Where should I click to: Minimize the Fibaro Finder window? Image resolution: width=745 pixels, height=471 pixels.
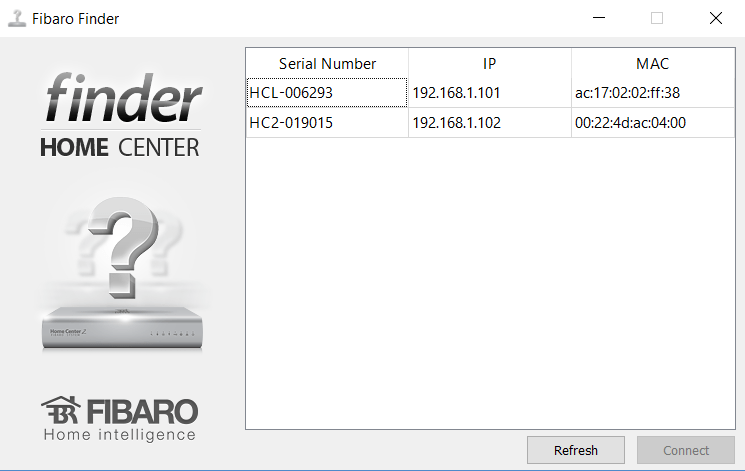tap(599, 18)
